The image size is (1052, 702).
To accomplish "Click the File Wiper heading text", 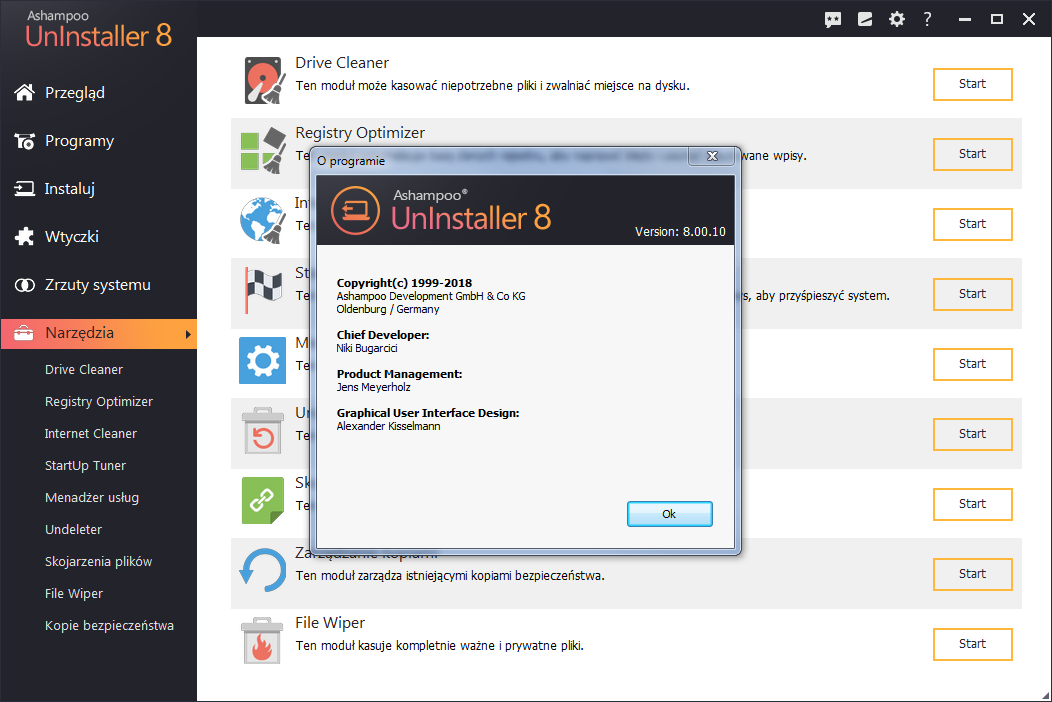I will coord(330,623).
